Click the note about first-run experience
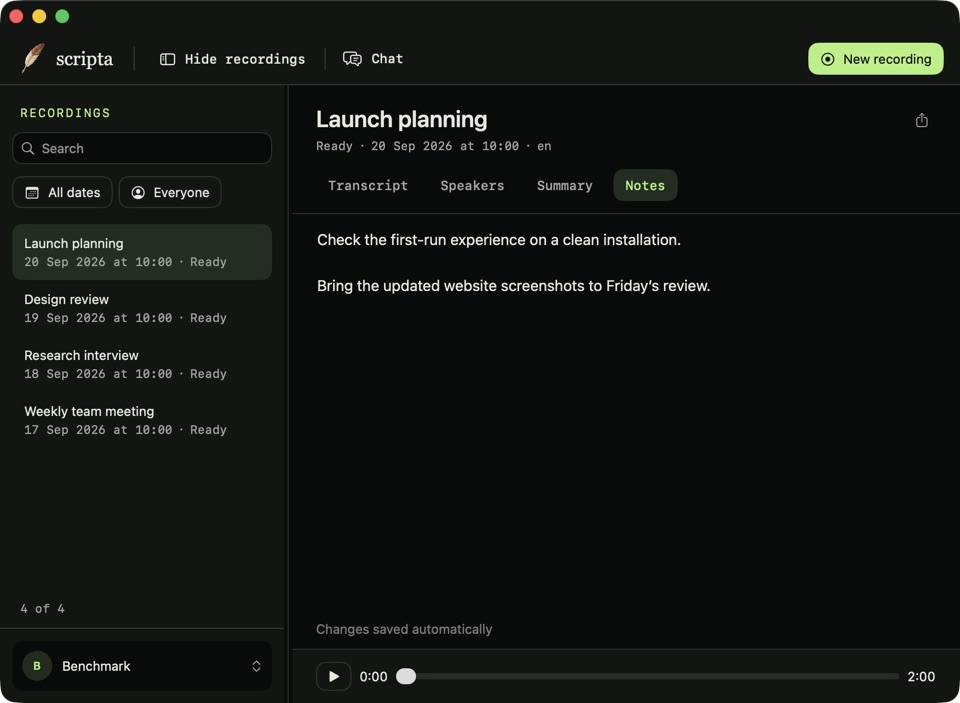The image size is (960, 703). click(498, 240)
